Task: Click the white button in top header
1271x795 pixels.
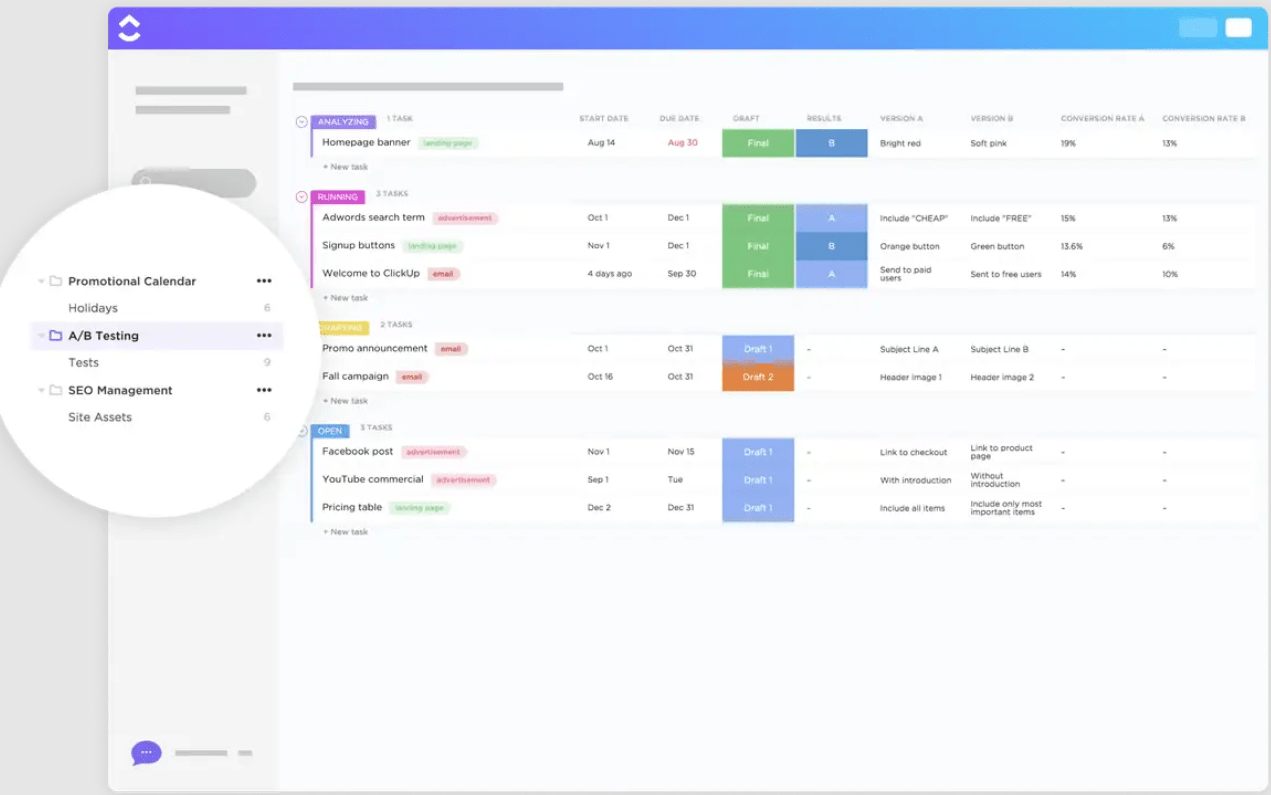Action: tap(1239, 28)
